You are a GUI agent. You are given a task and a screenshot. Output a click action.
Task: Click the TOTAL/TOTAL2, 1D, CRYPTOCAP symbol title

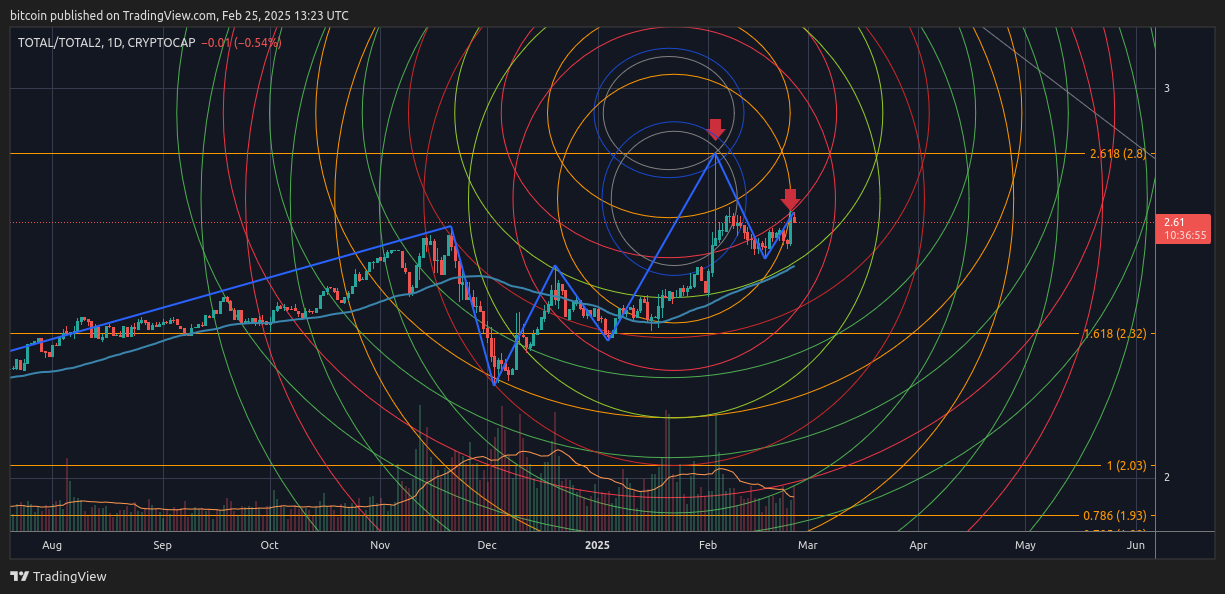point(105,43)
